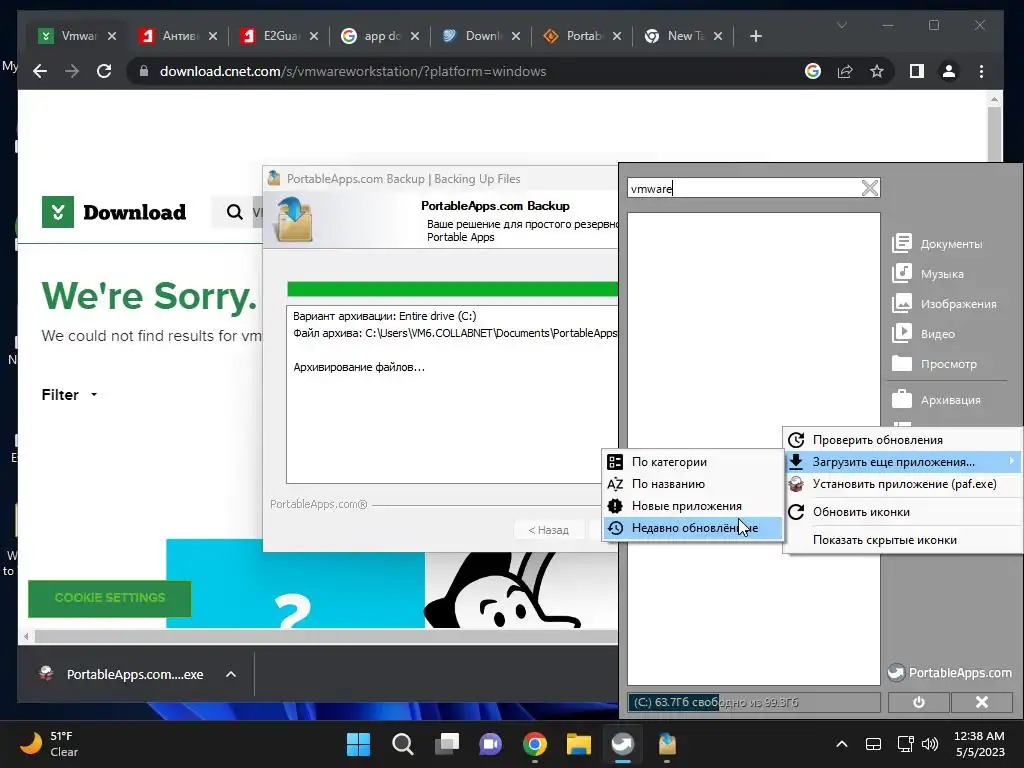This screenshot has width=1024, height=768.
Task: Click the CNET search magnifier icon
Action: (x=234, y=212)
